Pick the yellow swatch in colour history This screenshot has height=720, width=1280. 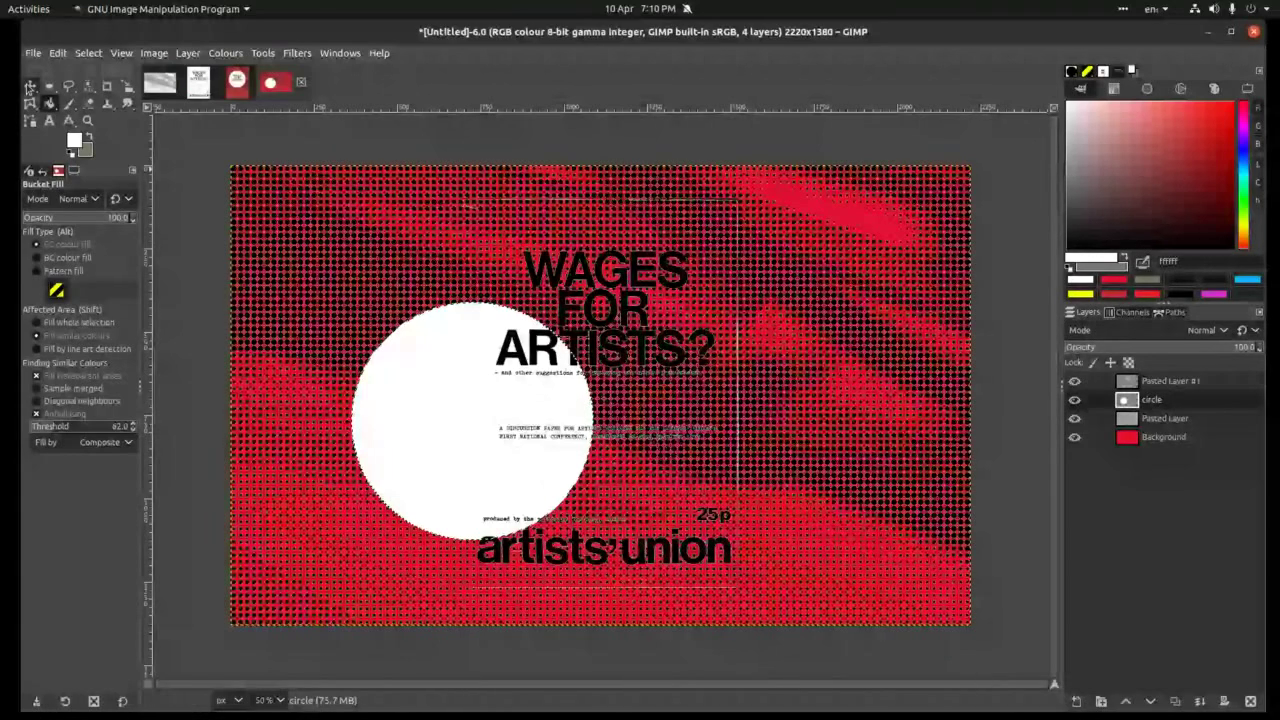point(1081,294)
